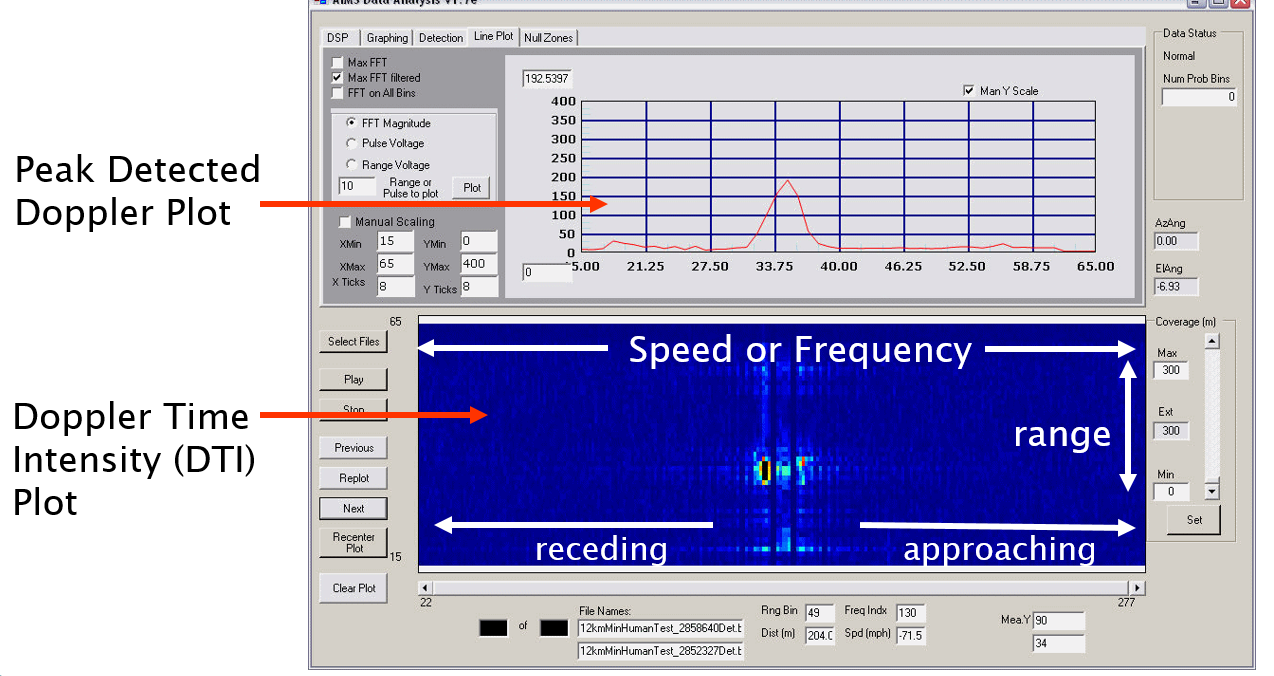Click the Plot button

point(470,187)
